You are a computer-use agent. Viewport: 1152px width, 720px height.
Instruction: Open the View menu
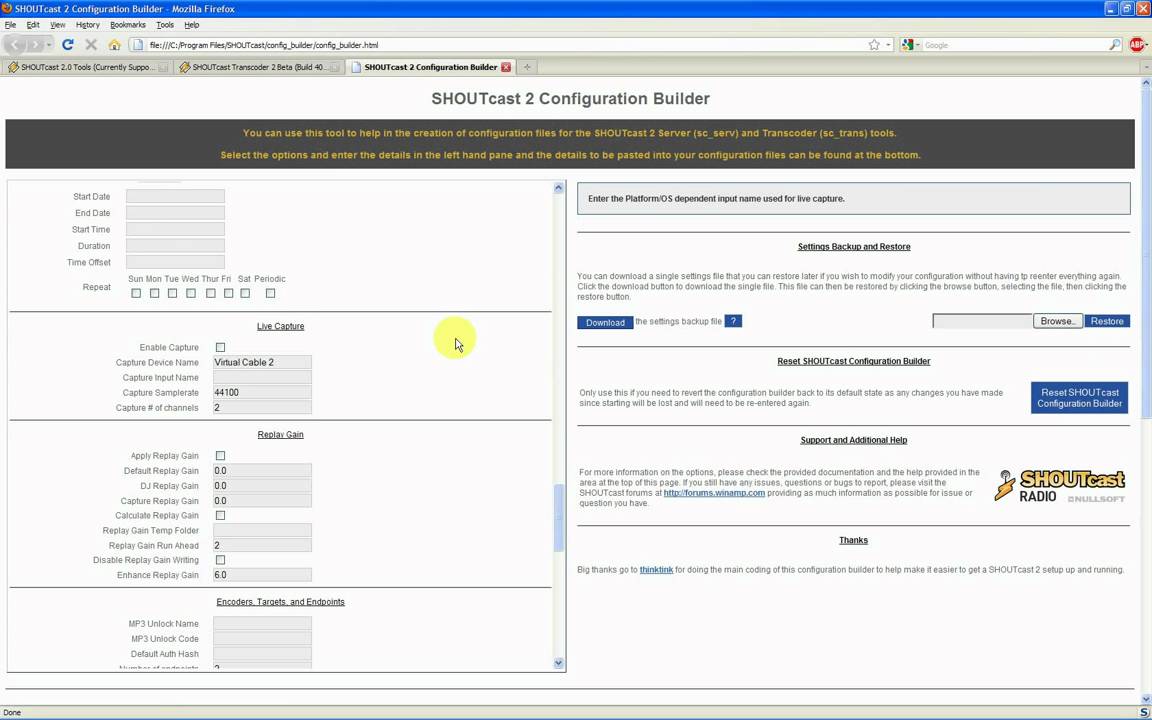coord(57,25)
